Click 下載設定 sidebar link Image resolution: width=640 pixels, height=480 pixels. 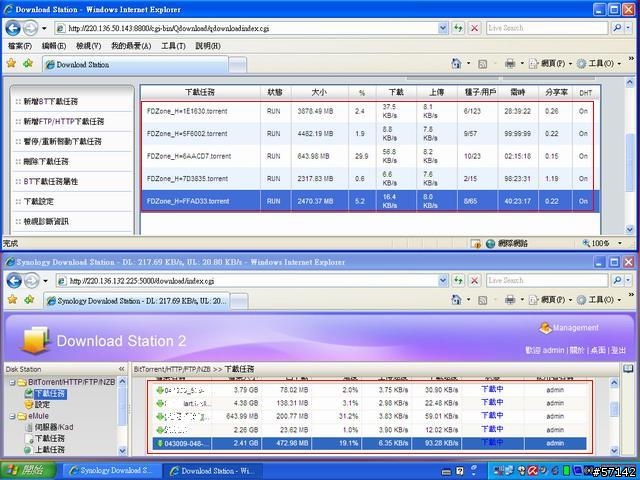(38, 201)
